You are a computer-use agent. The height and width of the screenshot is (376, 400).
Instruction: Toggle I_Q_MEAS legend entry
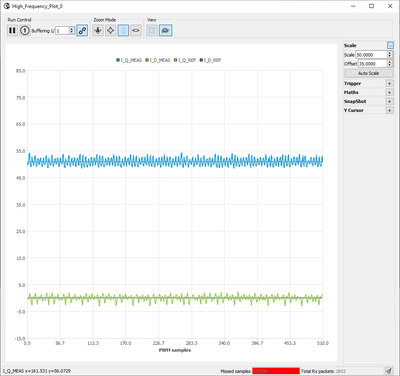coord(129,60)
